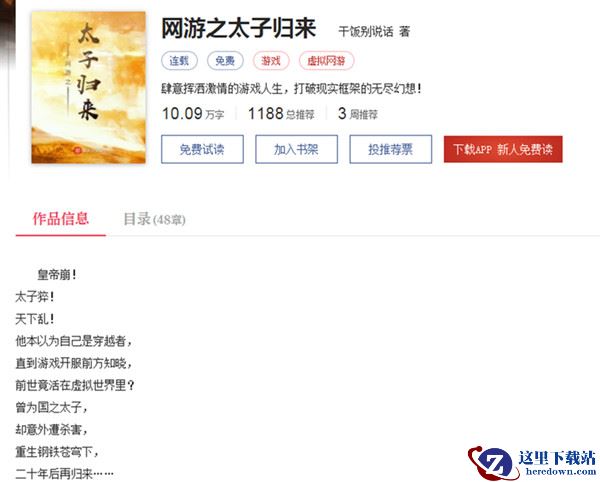Switch to the 目录 (48章) tab

(154, 220)
